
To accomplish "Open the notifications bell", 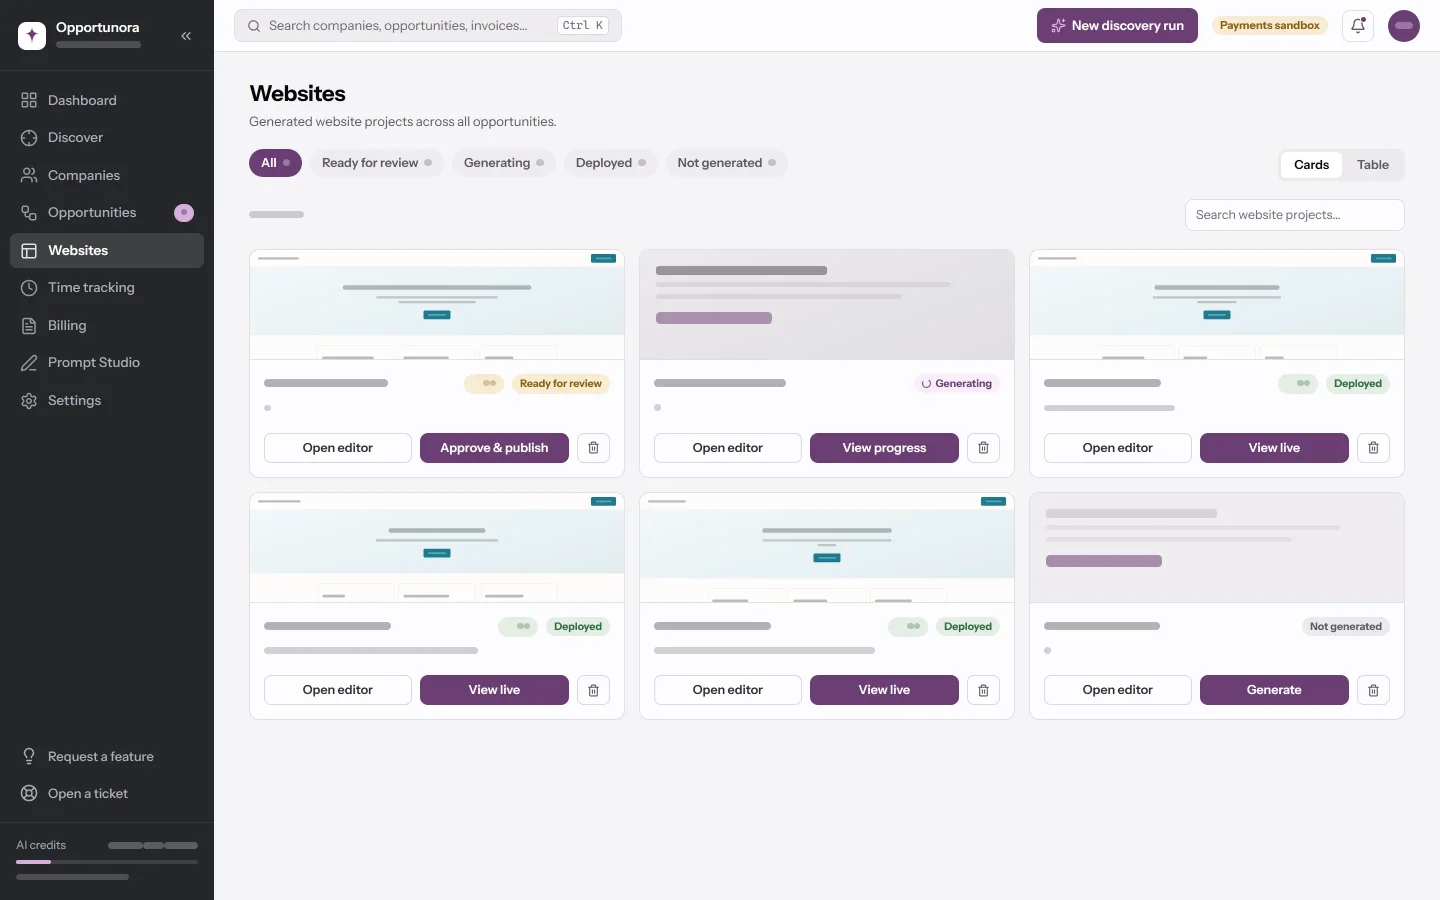I will 1358,26.
